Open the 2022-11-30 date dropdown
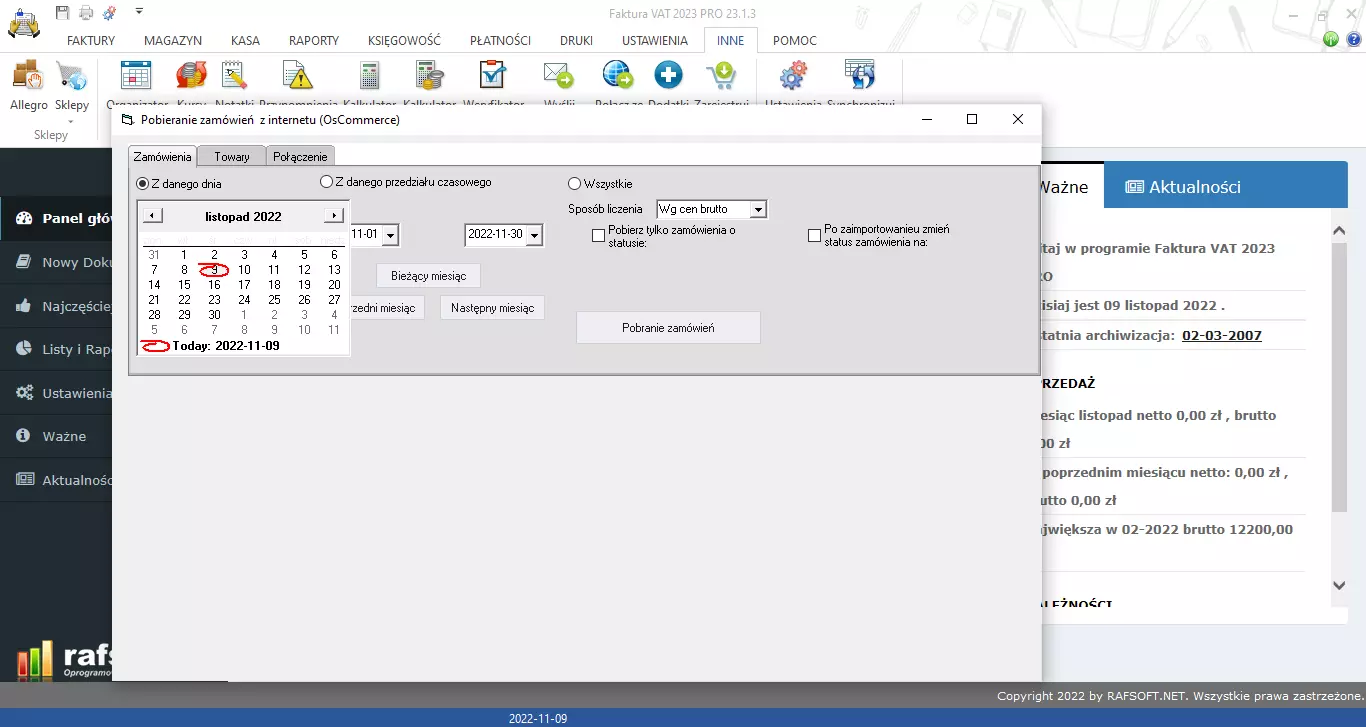1366x727 pixels. click(534, 235)
